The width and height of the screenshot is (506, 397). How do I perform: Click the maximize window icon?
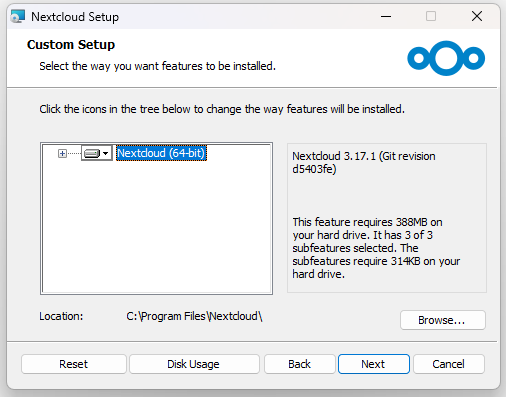(x=431, y=16)
